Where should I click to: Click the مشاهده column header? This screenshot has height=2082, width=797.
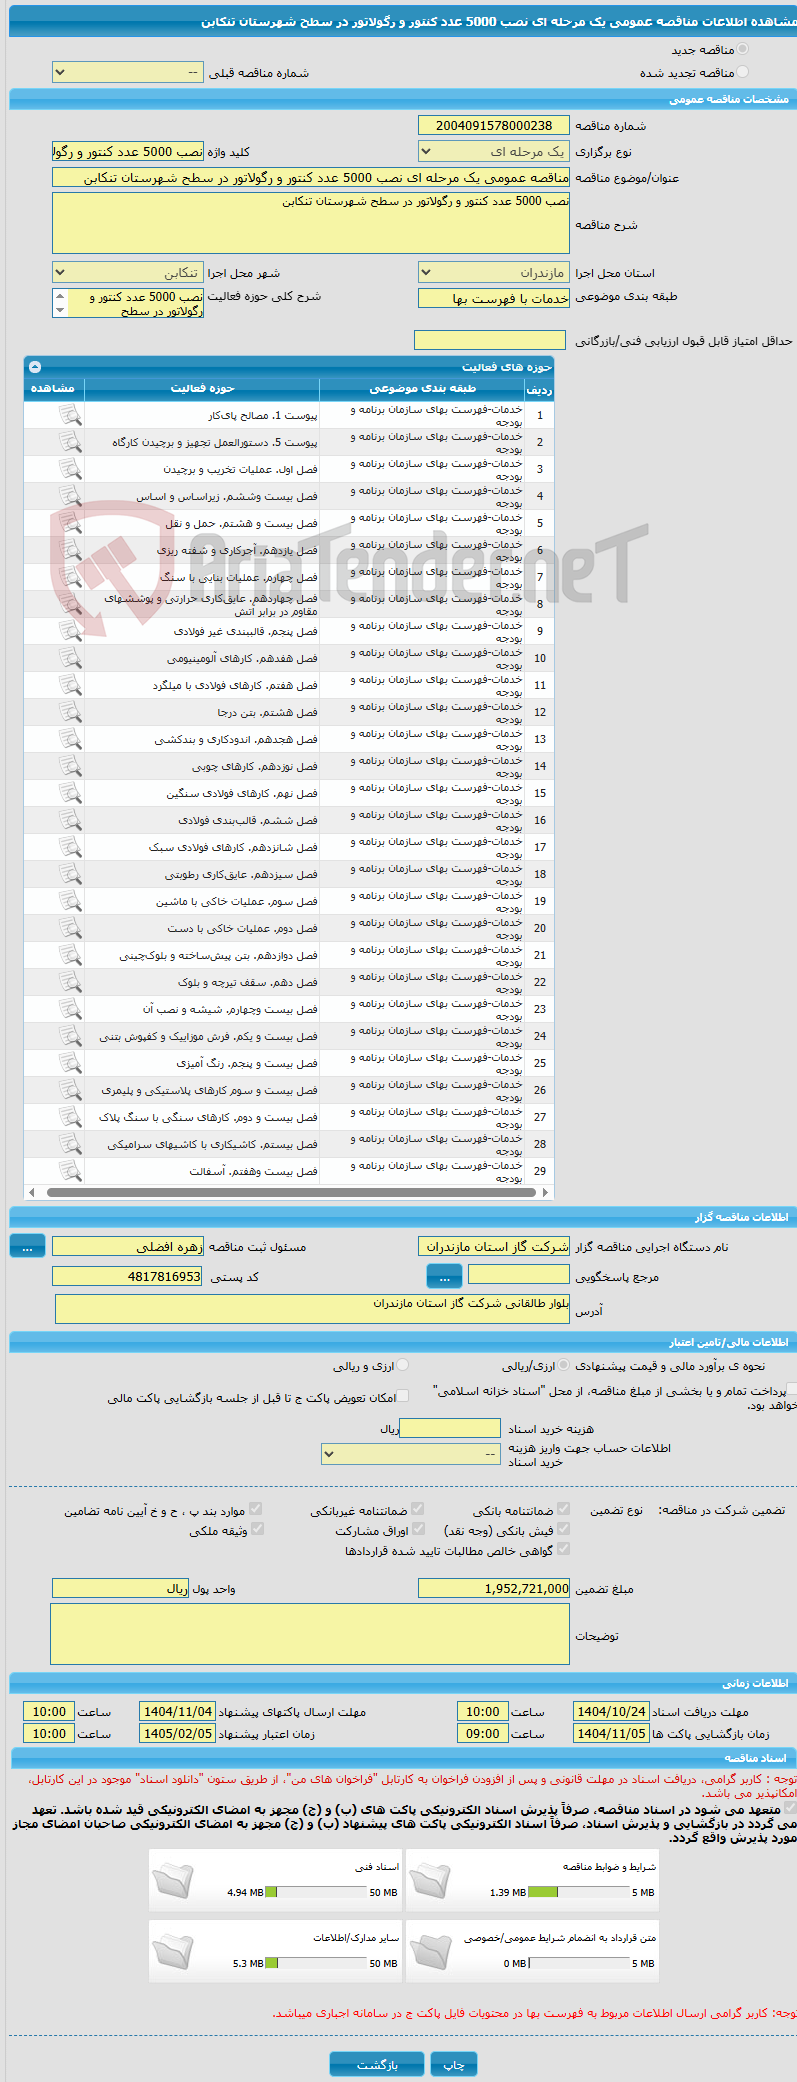53,388
